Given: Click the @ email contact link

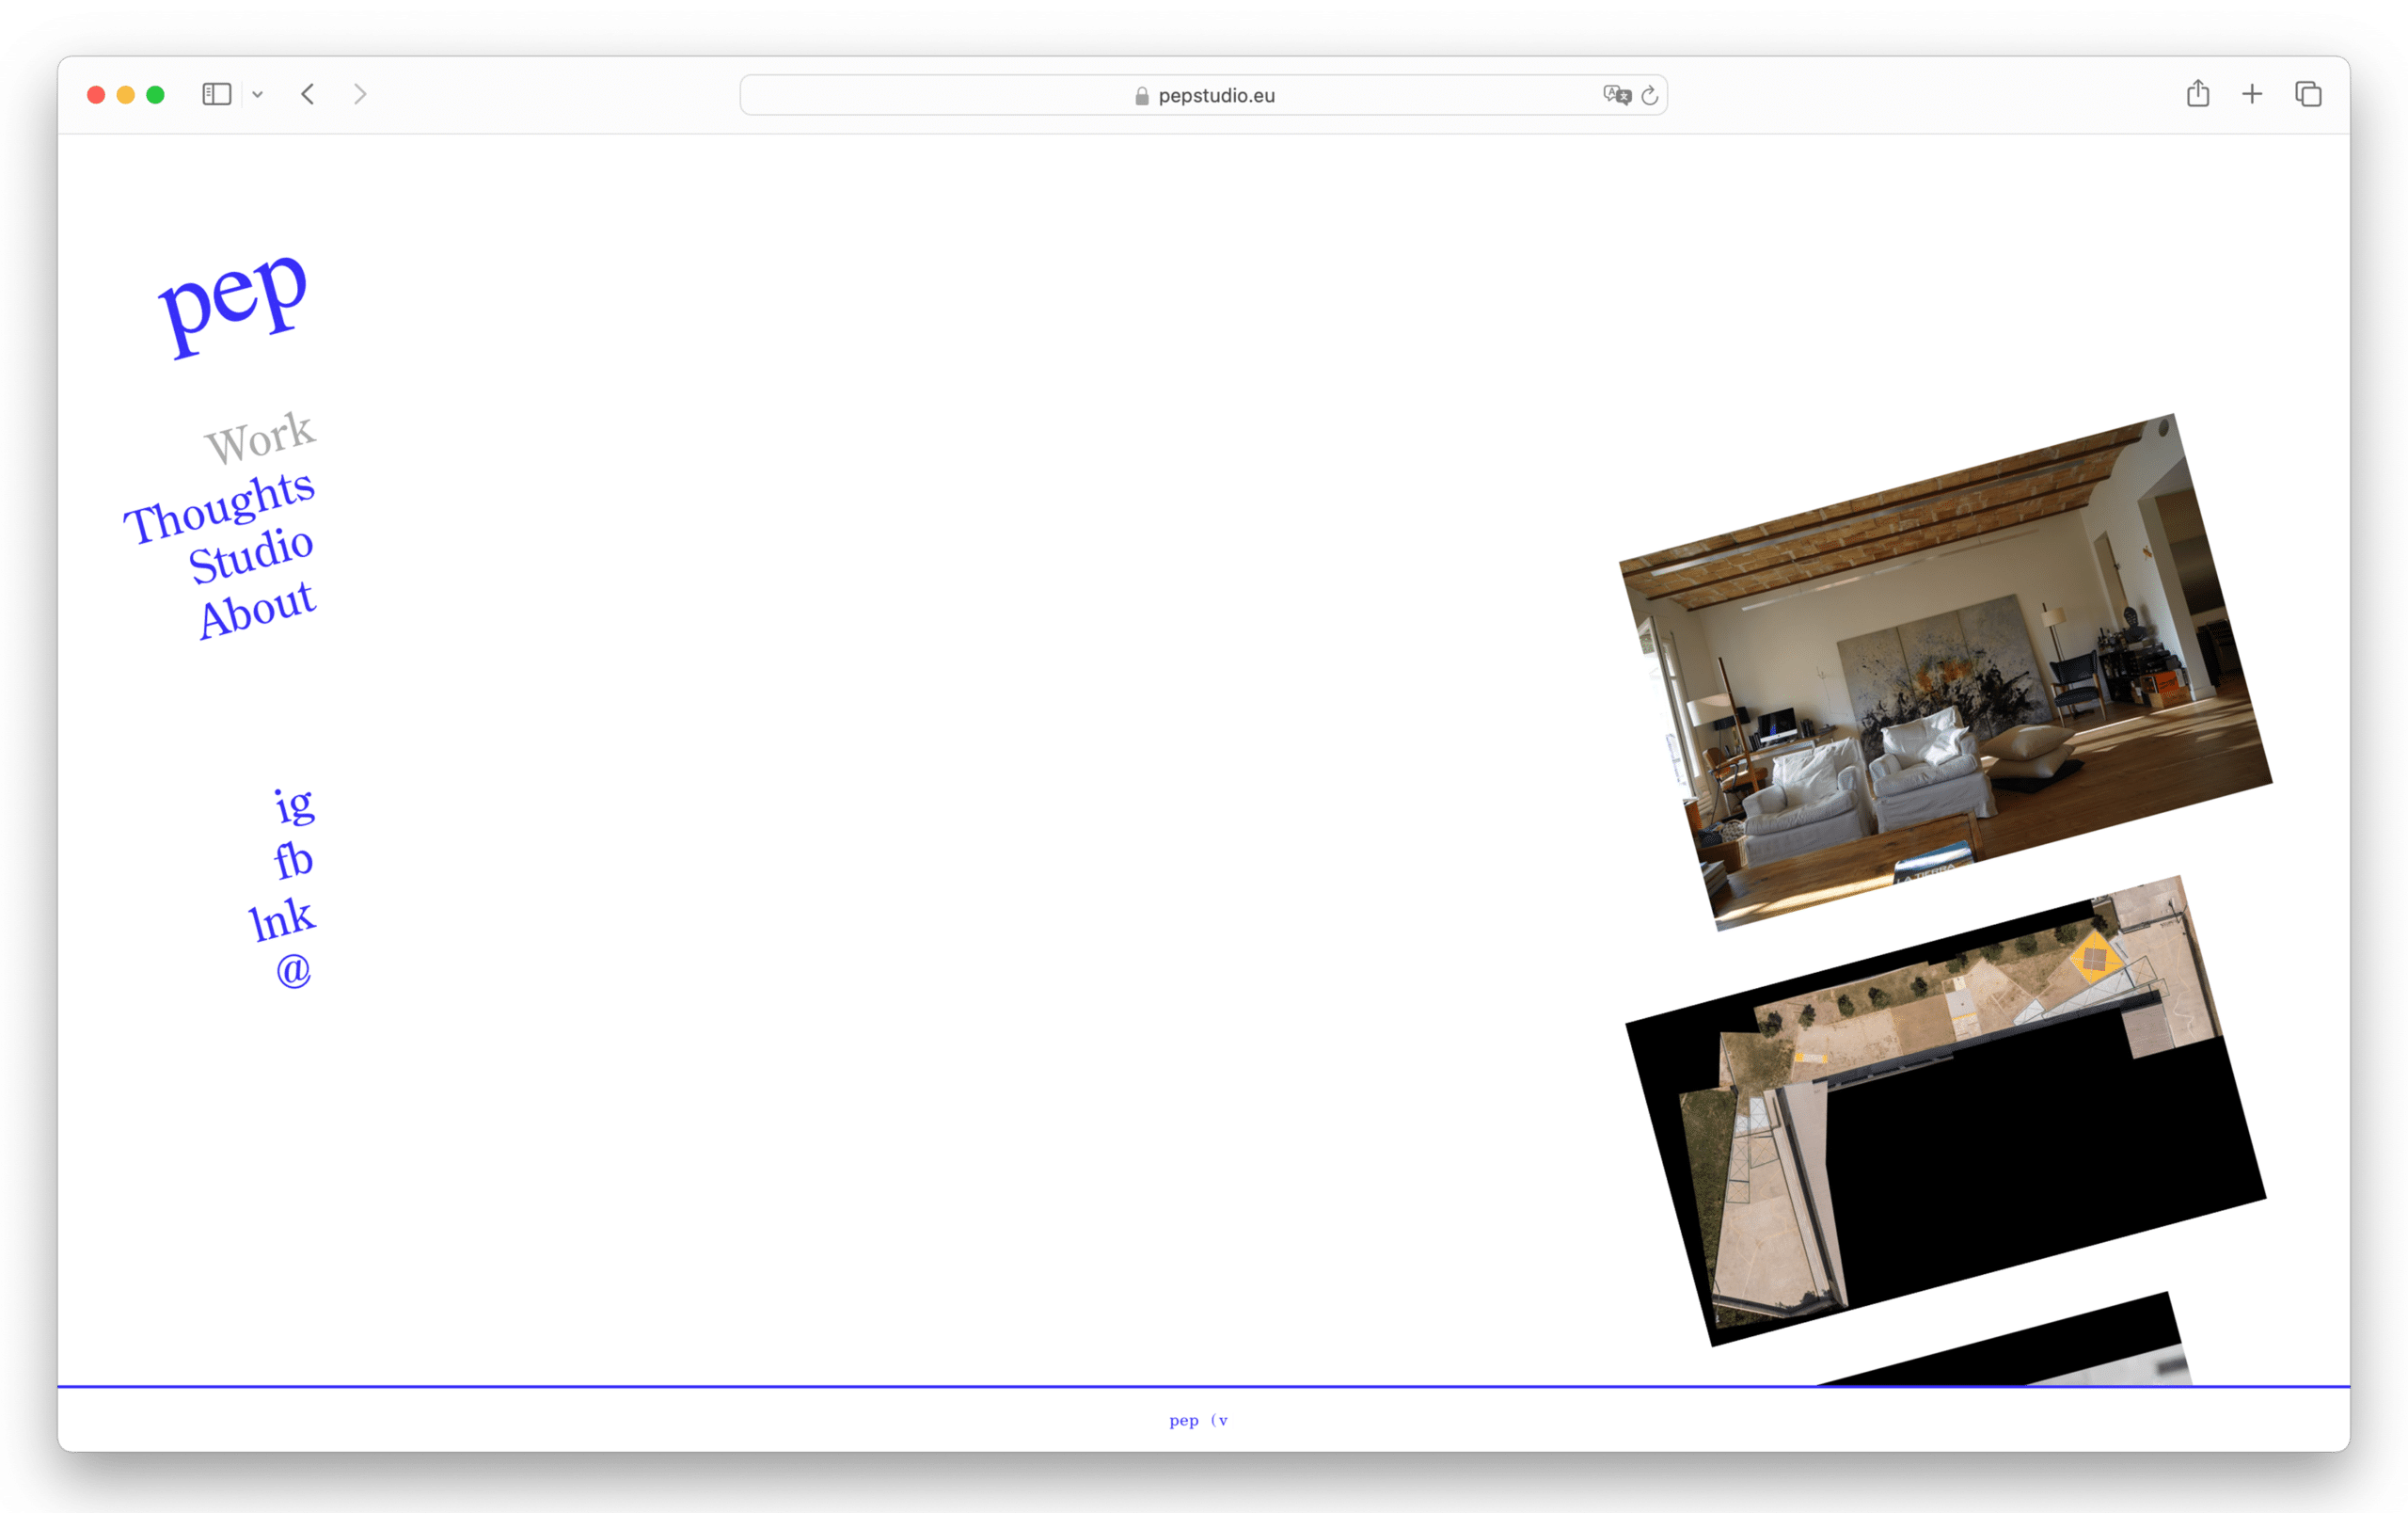Looking at the screenshot, I should [294, 970].
